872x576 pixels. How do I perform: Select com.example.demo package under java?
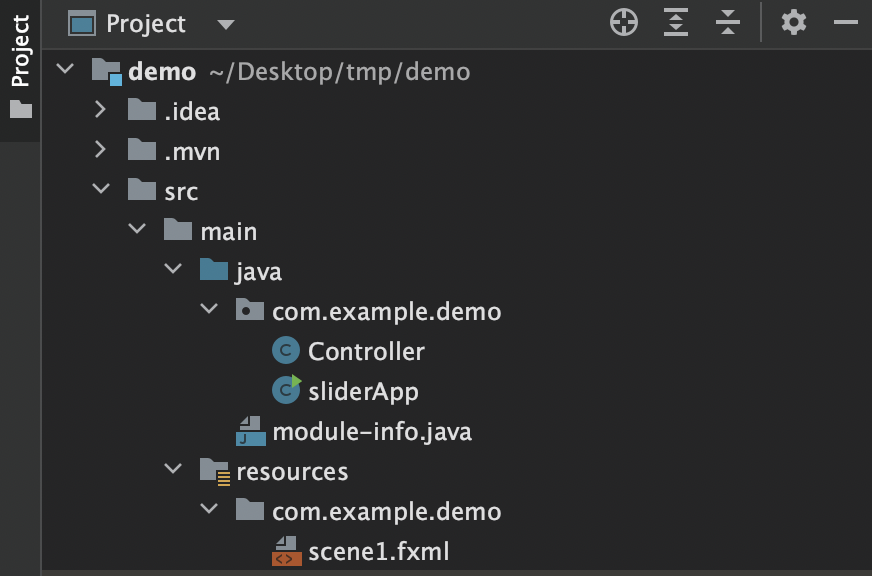[x=386, y=311]
